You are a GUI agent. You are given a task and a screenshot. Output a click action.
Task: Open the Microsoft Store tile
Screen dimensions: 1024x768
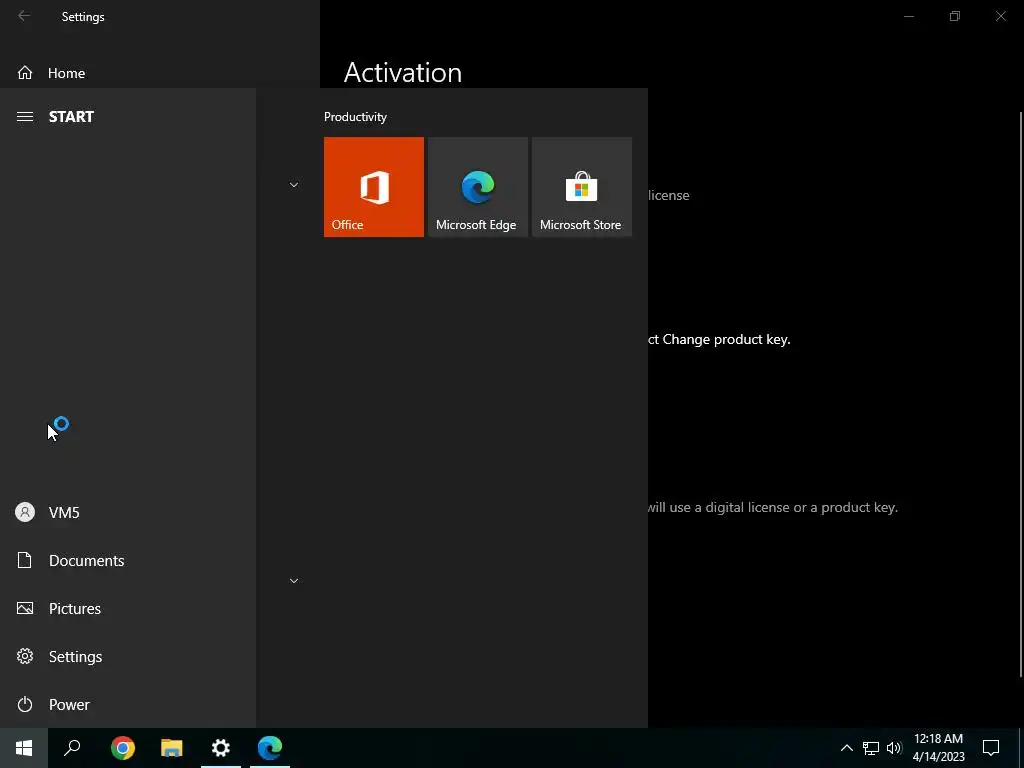(x=582, y=187)
